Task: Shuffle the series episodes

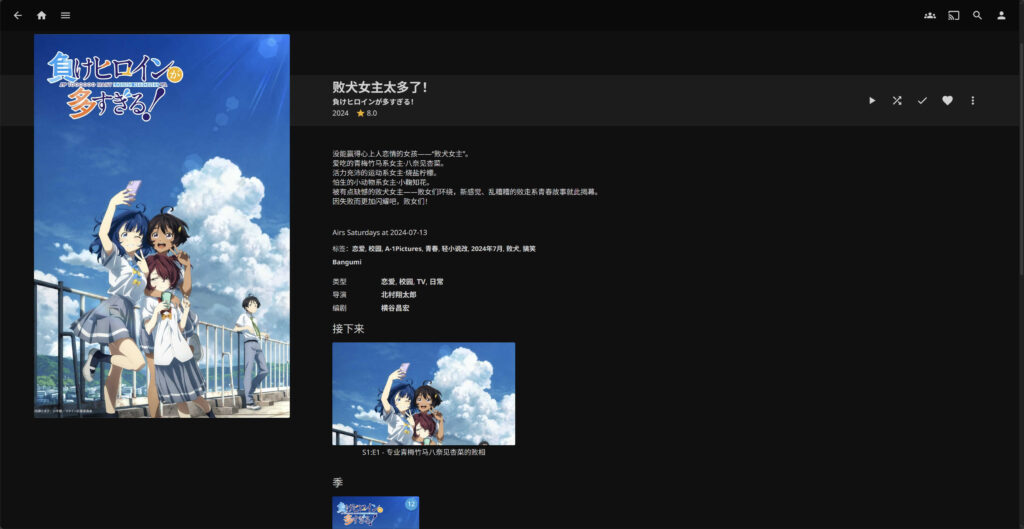Action: tap(897, 101)
